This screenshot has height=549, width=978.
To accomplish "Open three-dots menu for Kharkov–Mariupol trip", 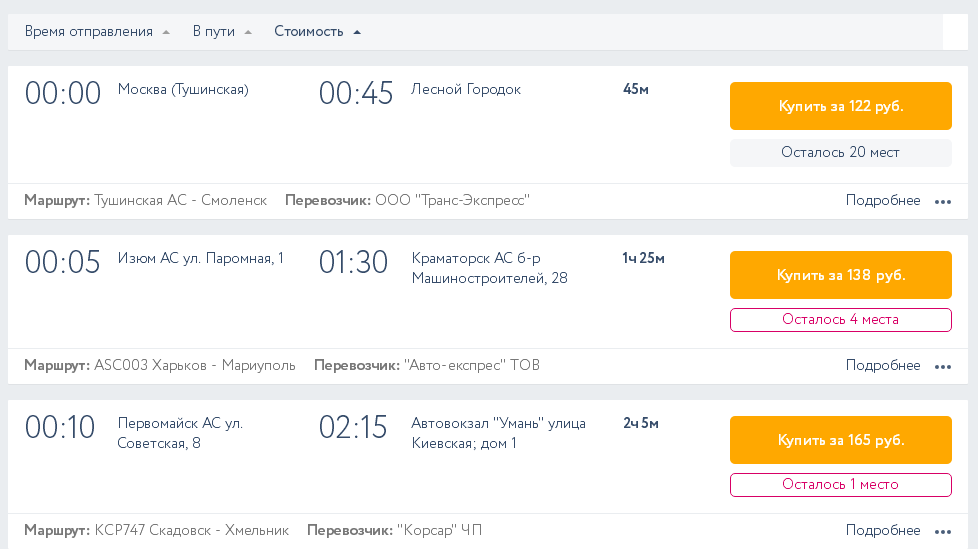I will [942, 366].
